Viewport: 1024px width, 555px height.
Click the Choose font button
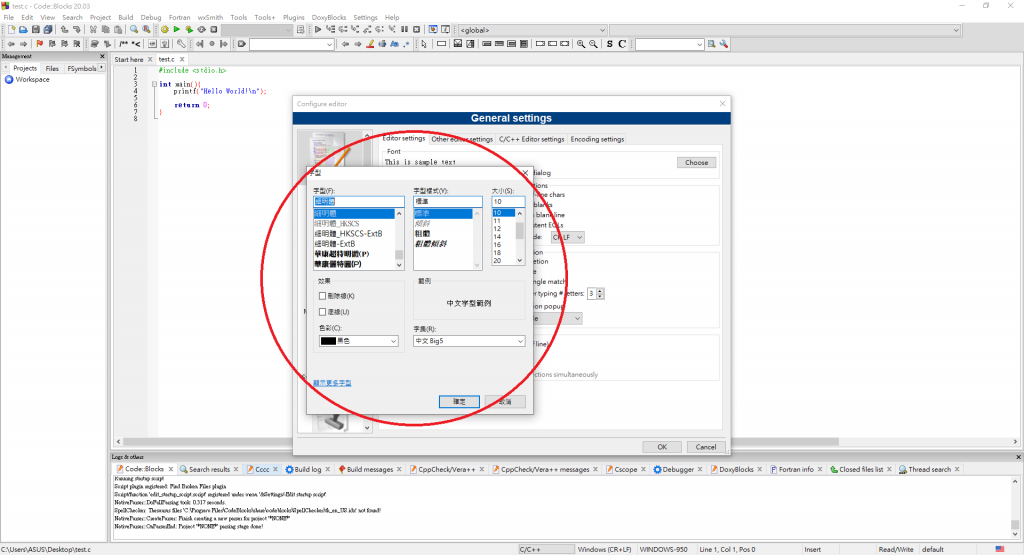pyautogui.click(x=696, y=163)
